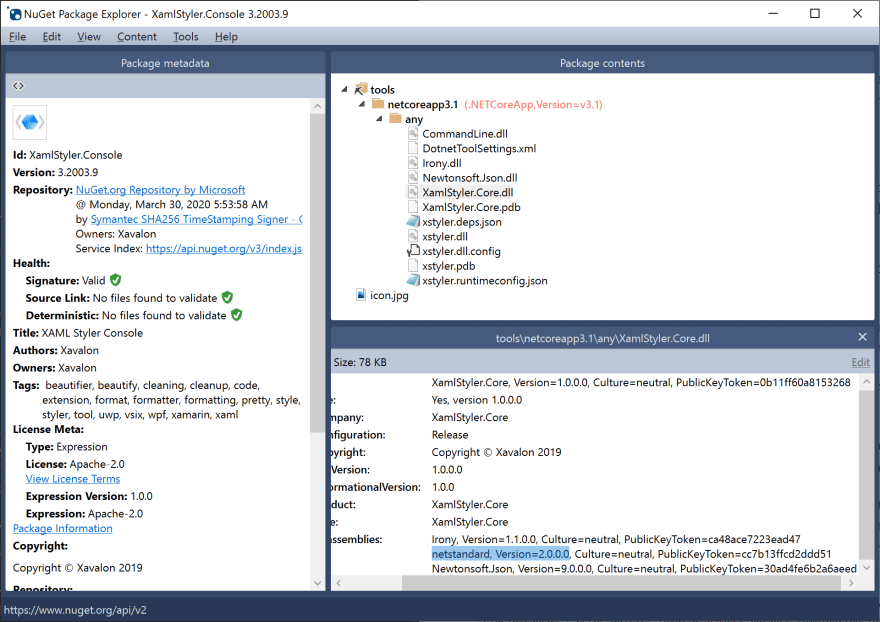Screen dimensions: 880x622
Task: Click the XamlStyler.Core.dll file icon
Action: coord(413,191)
